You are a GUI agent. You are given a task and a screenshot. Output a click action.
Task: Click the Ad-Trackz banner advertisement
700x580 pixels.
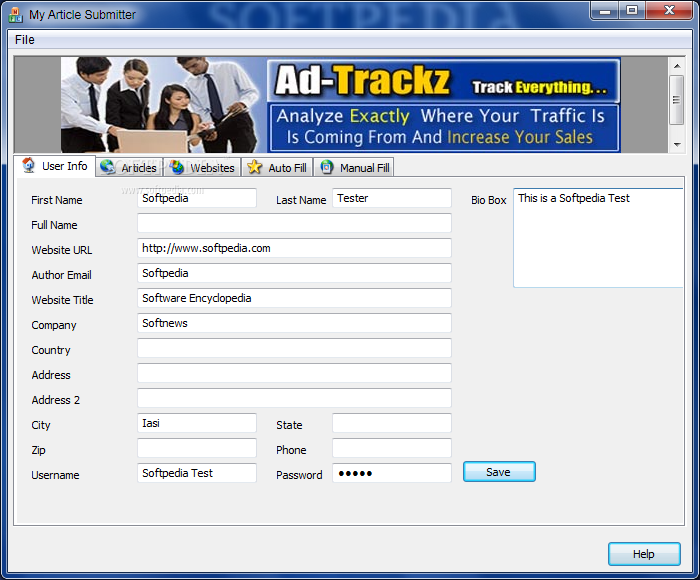point(341,105)
